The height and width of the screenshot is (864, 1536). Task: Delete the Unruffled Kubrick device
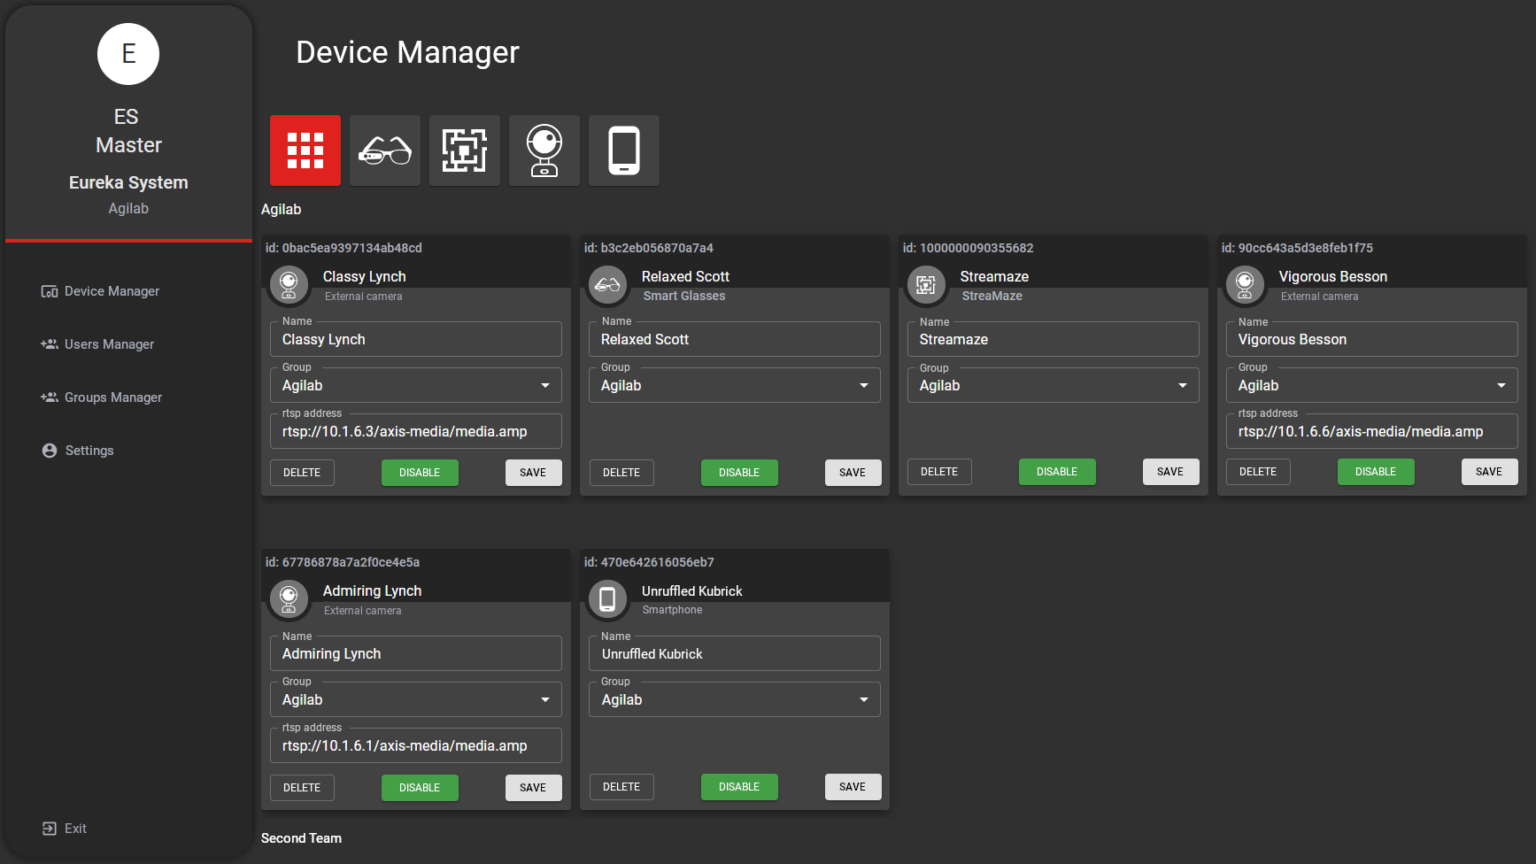[x=621, y=786]
